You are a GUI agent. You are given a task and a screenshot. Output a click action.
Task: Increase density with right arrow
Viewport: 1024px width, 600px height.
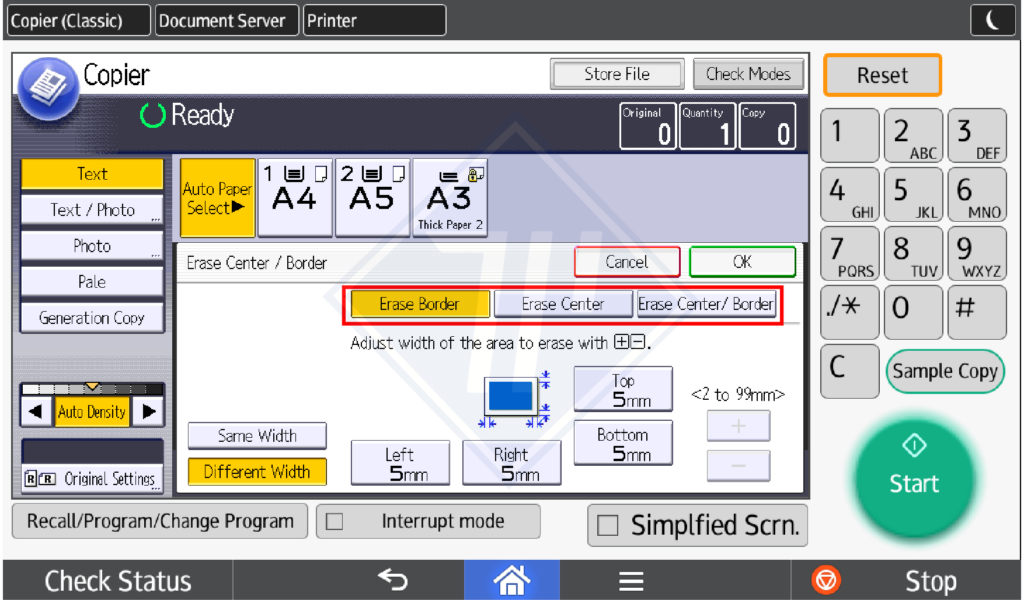tap(149, 412)
